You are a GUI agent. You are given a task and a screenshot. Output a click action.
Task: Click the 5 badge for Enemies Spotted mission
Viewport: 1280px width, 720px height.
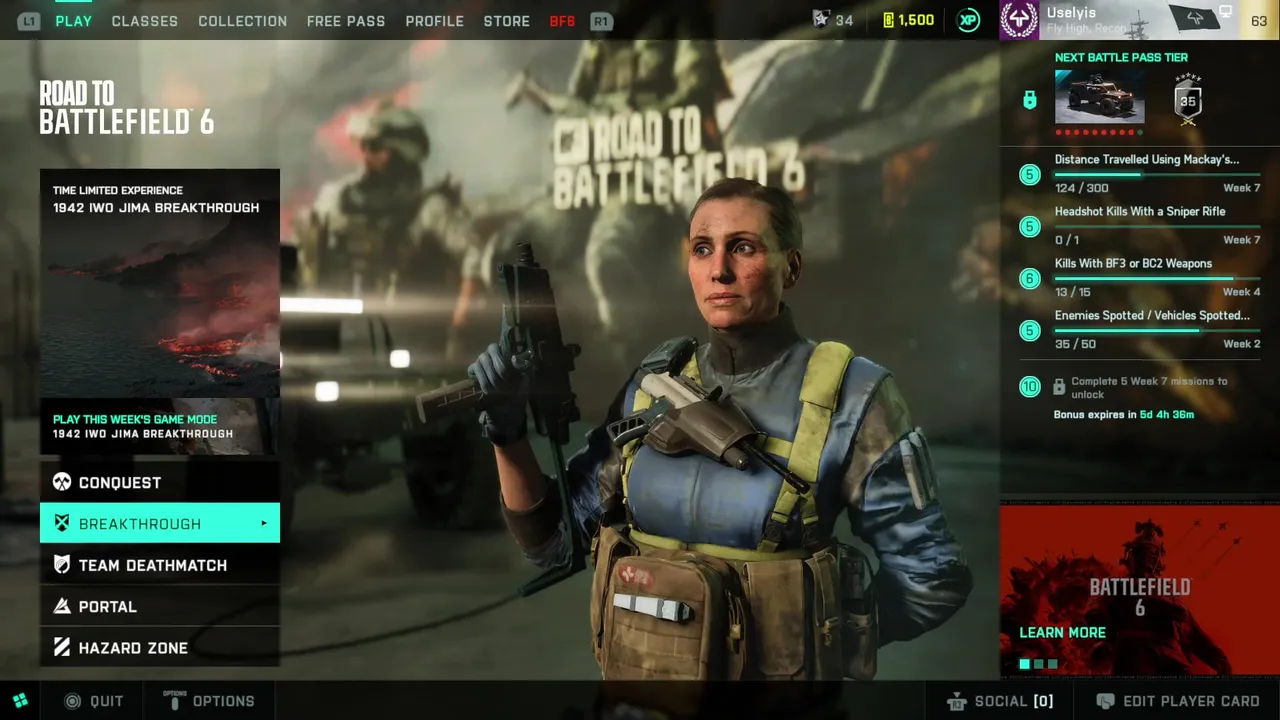point(1029,331)
